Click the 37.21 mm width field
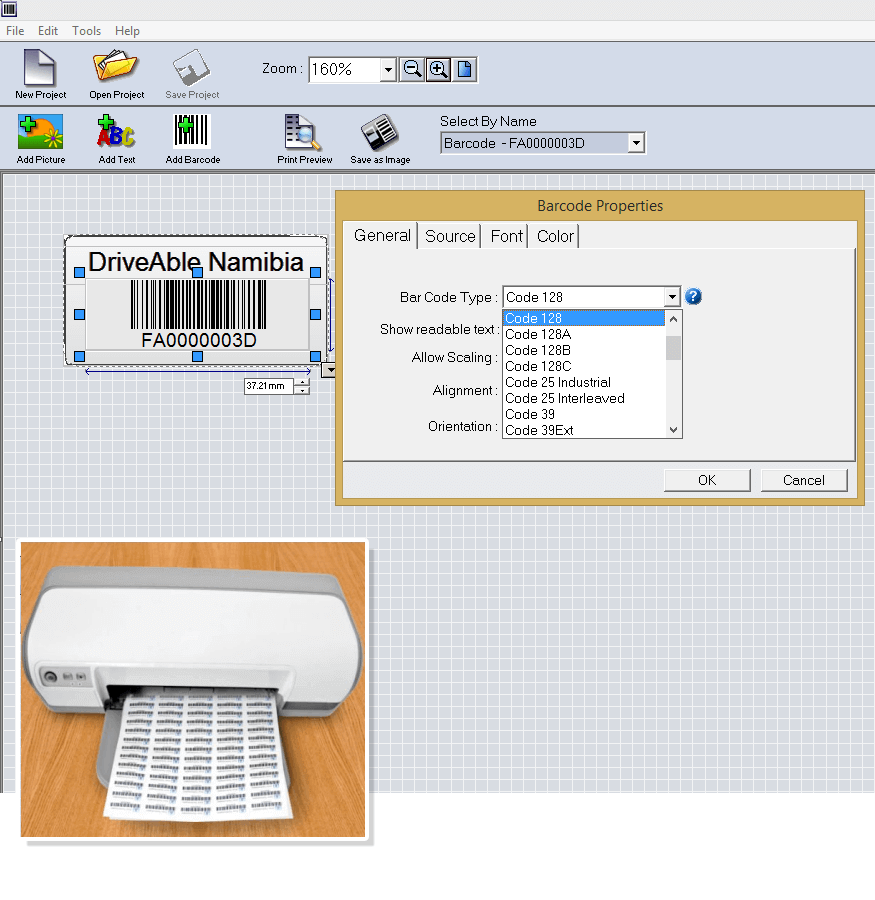 [x=269, y=386]
